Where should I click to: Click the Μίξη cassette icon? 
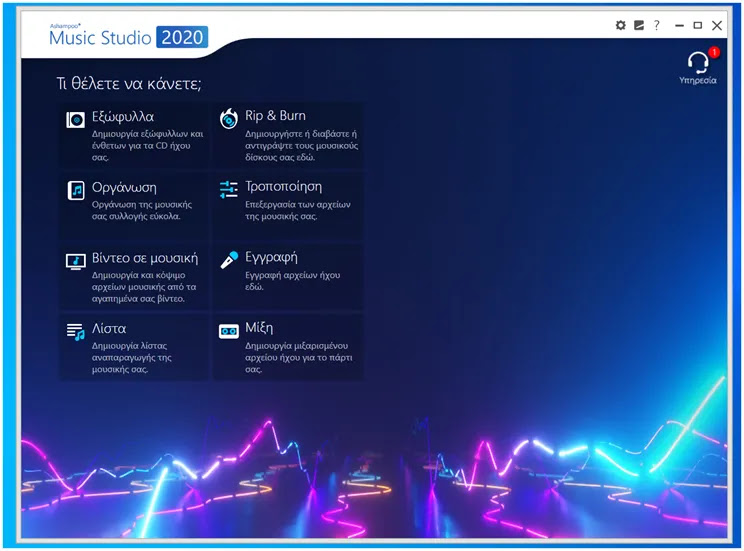click(x=229, y=331)
